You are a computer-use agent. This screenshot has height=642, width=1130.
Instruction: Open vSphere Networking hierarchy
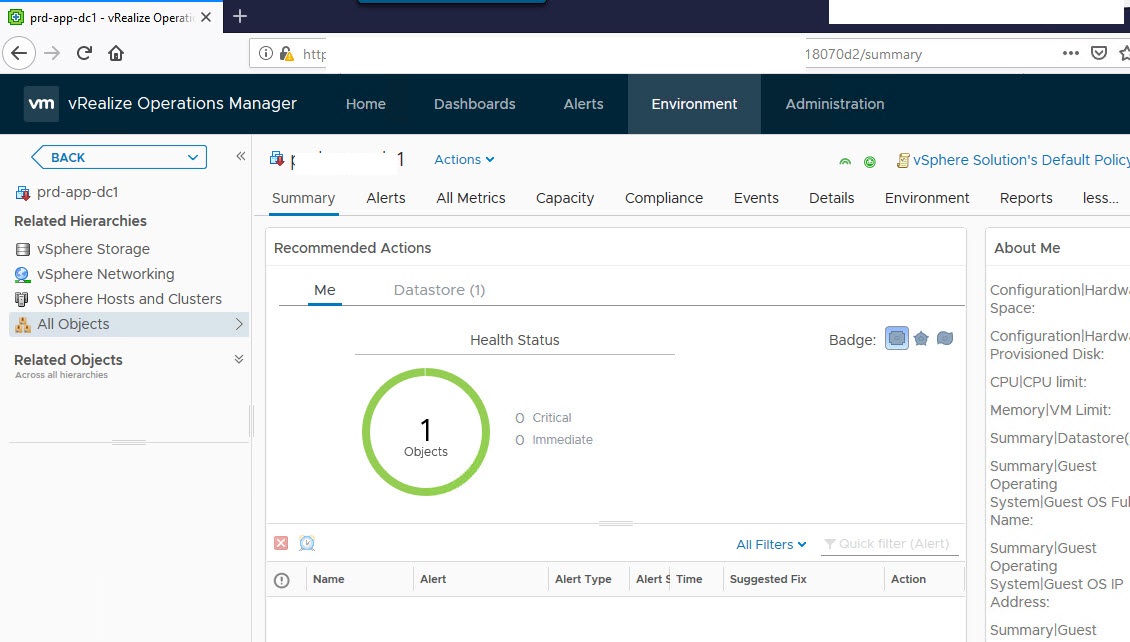point(105,274)
